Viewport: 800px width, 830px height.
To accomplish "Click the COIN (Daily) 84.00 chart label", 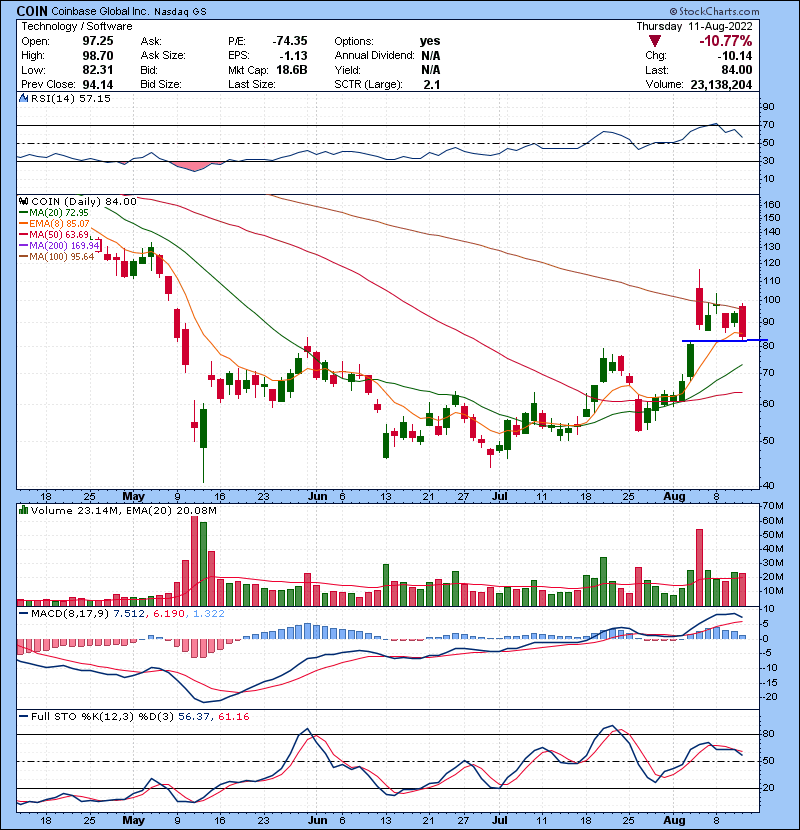I will click(84, 202).
